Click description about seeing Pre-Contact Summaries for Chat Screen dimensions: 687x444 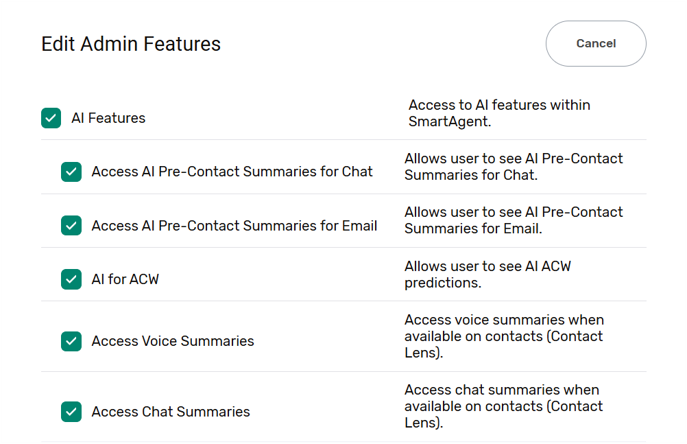(513, 167)
